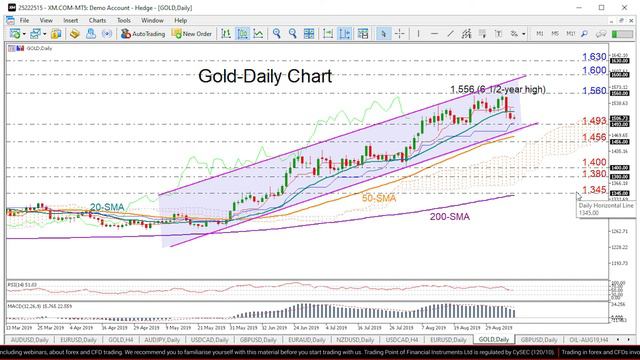Viewport: 640px width, 360px height.
Task: Switch to the EURUSD,Daily first tab
Action: 78,340
